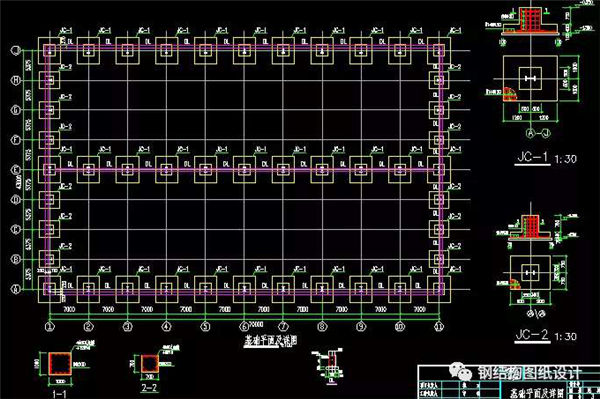Pick the JC-1 plan detail column symbol

[x=530, y=79]
